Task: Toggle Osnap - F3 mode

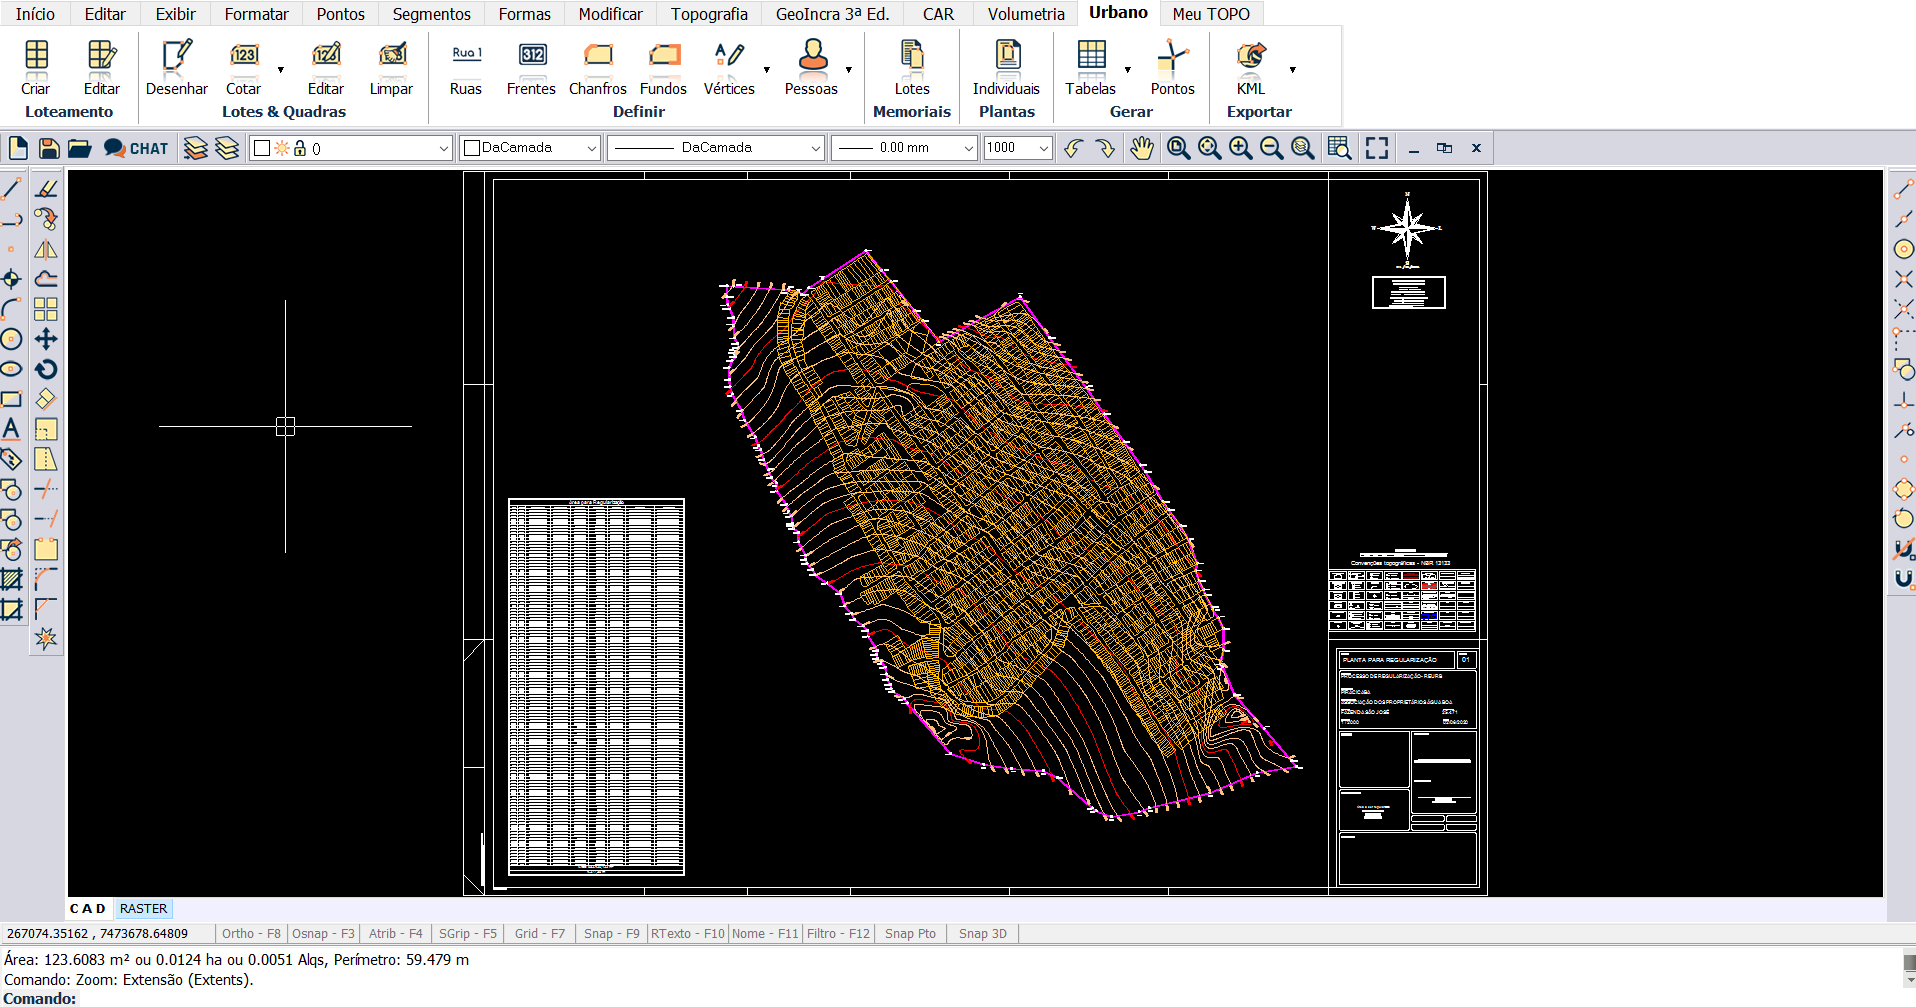Action: 323,933
